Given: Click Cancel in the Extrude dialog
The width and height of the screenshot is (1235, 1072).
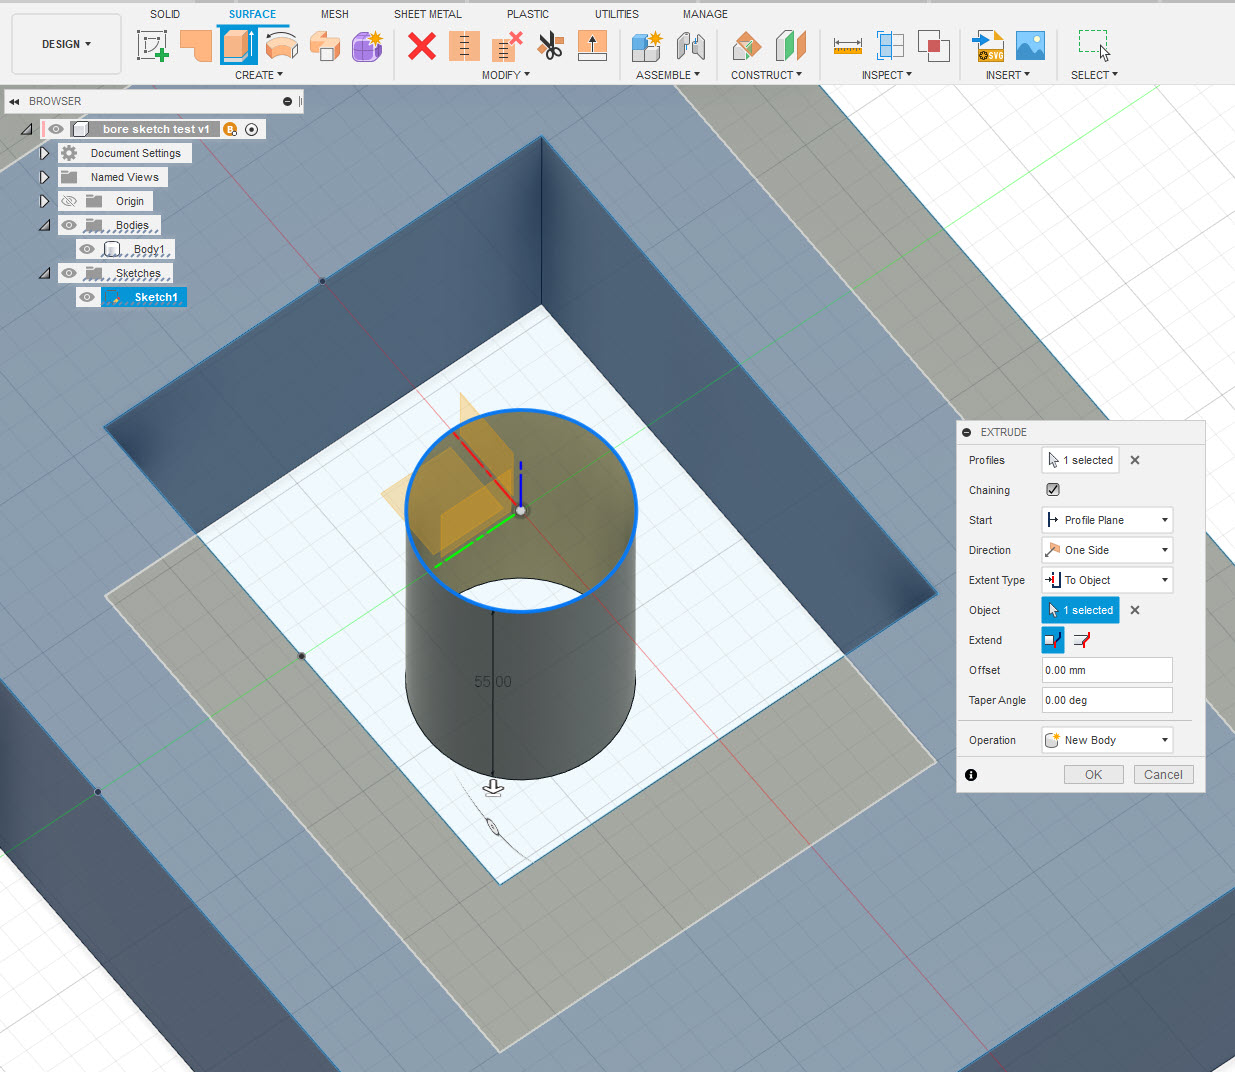Looking at the screenshot, I should tap(1164, 775).
